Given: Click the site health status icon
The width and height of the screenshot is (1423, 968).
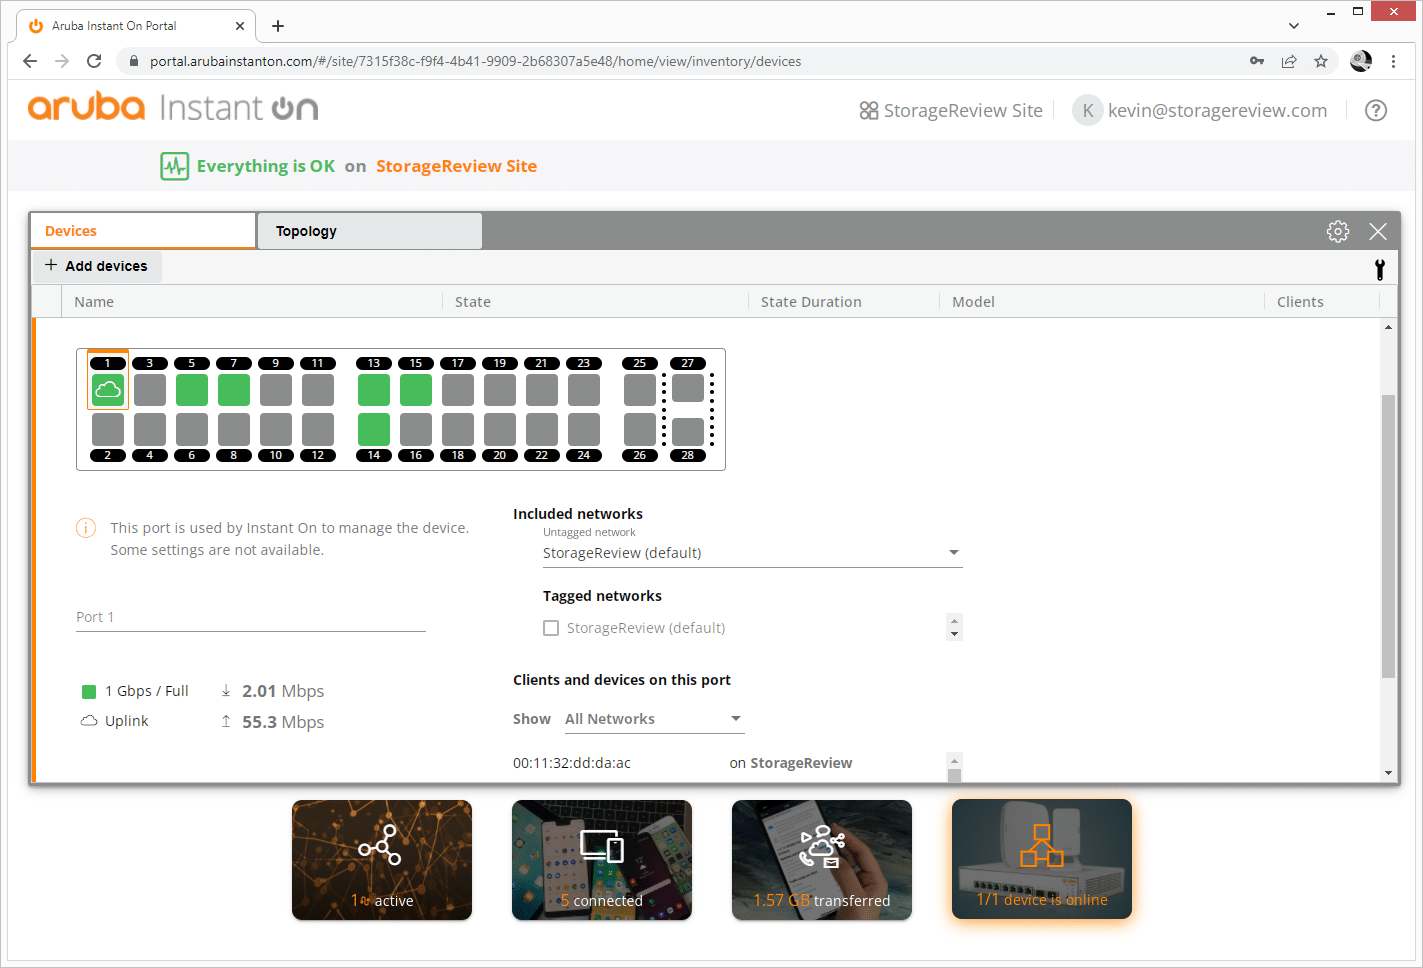Looking at the screenshot, I should pos(175,166).
